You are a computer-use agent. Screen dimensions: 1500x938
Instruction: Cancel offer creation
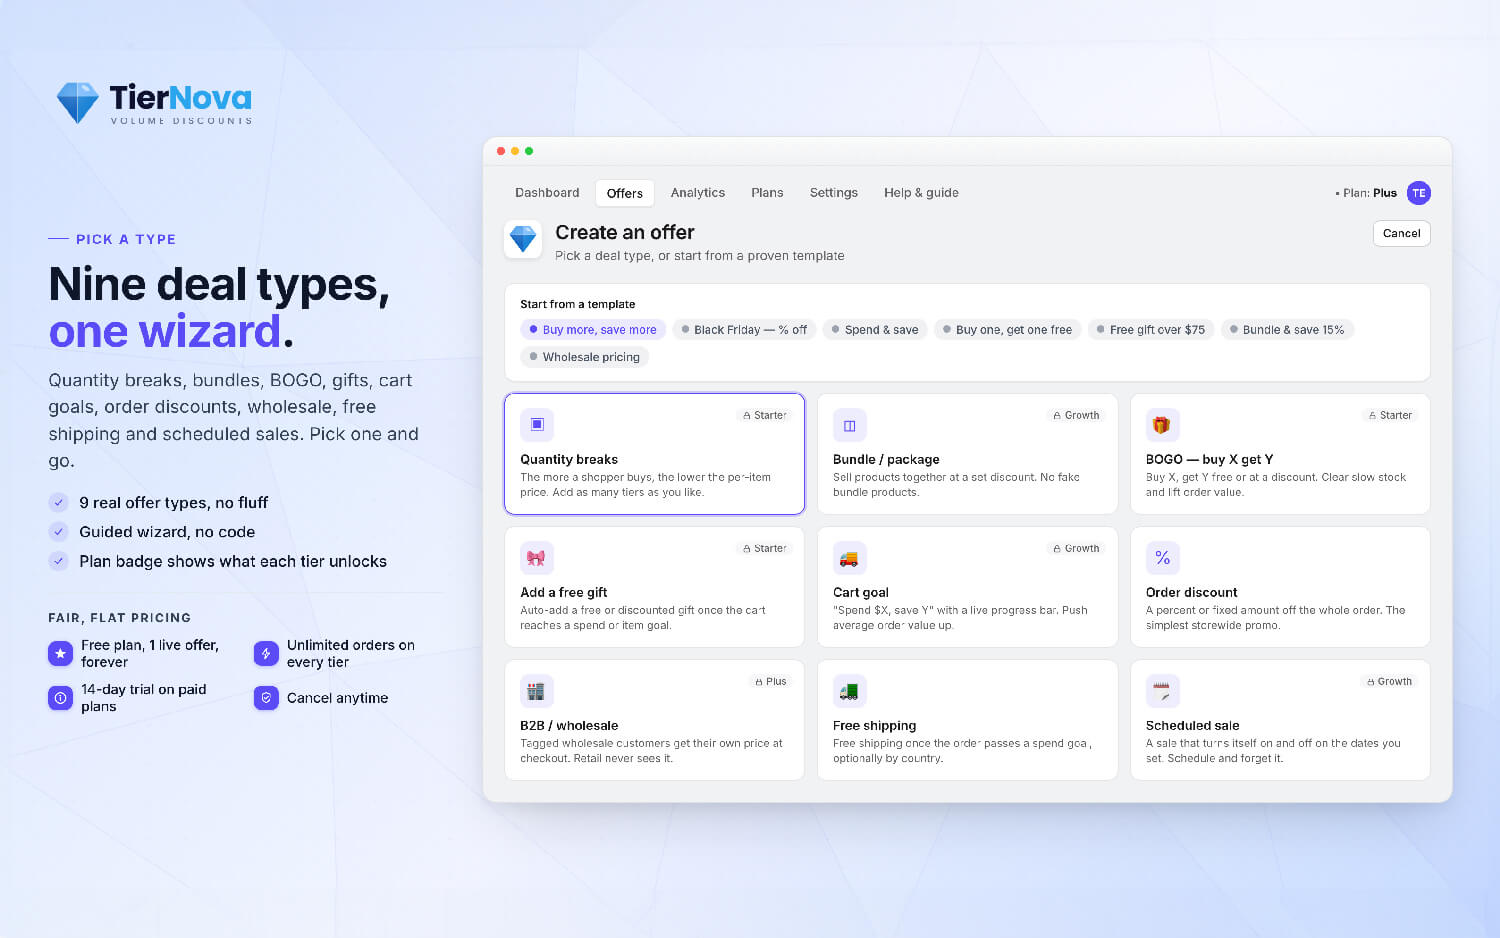1401,233
